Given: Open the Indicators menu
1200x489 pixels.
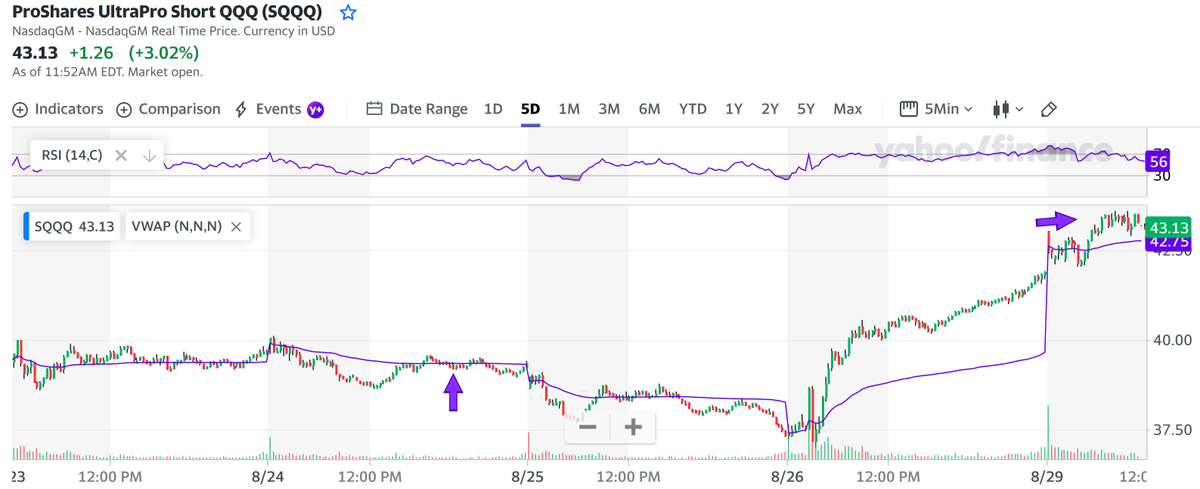Looking at the screenshot, I should pyautogui.click(x=58, y=109).
